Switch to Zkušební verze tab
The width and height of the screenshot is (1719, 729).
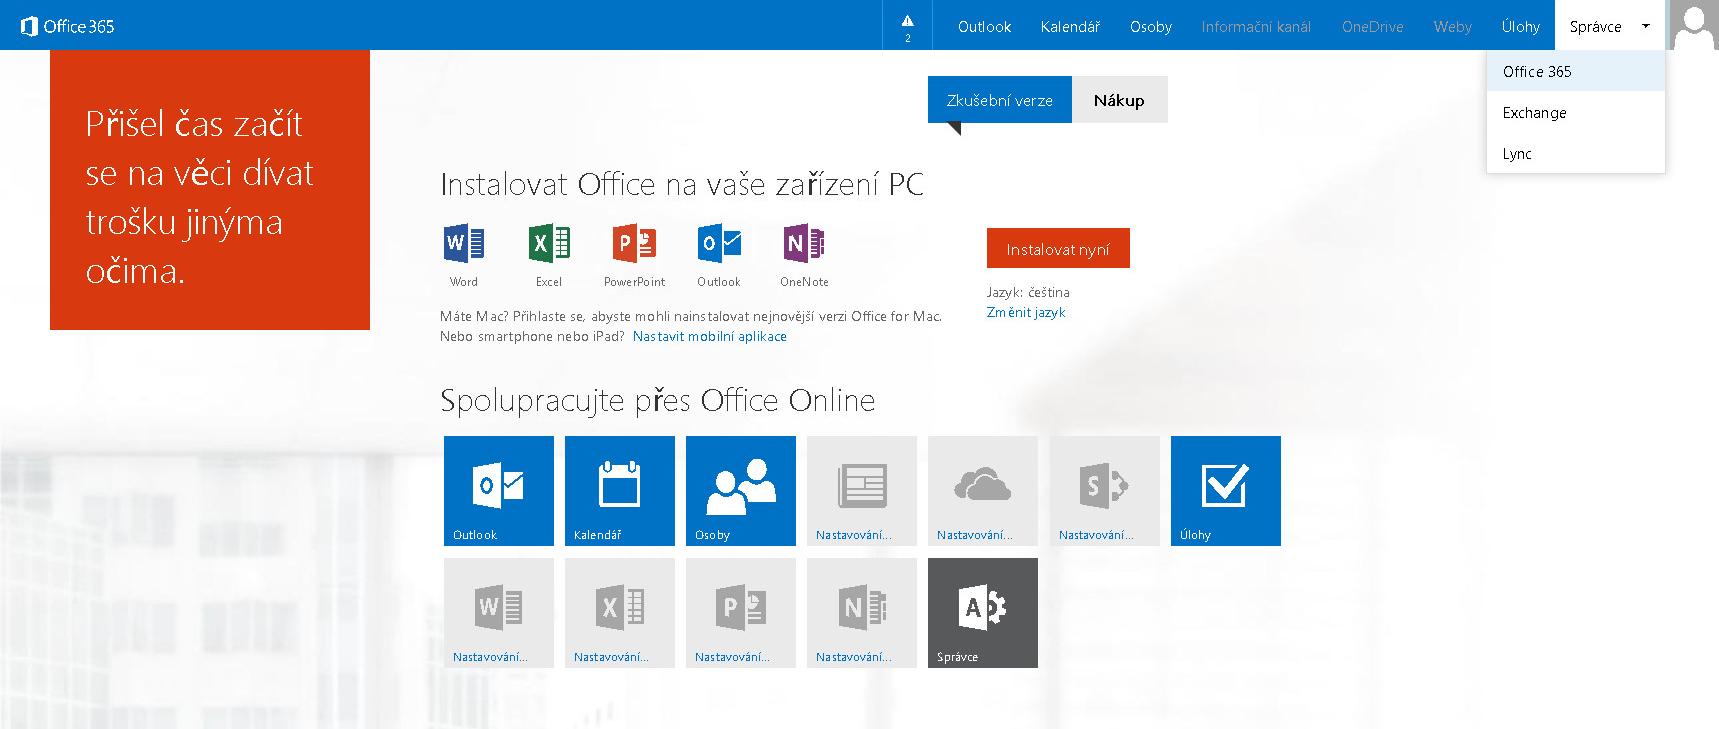pyautogui.click(x=1000, y=100)
